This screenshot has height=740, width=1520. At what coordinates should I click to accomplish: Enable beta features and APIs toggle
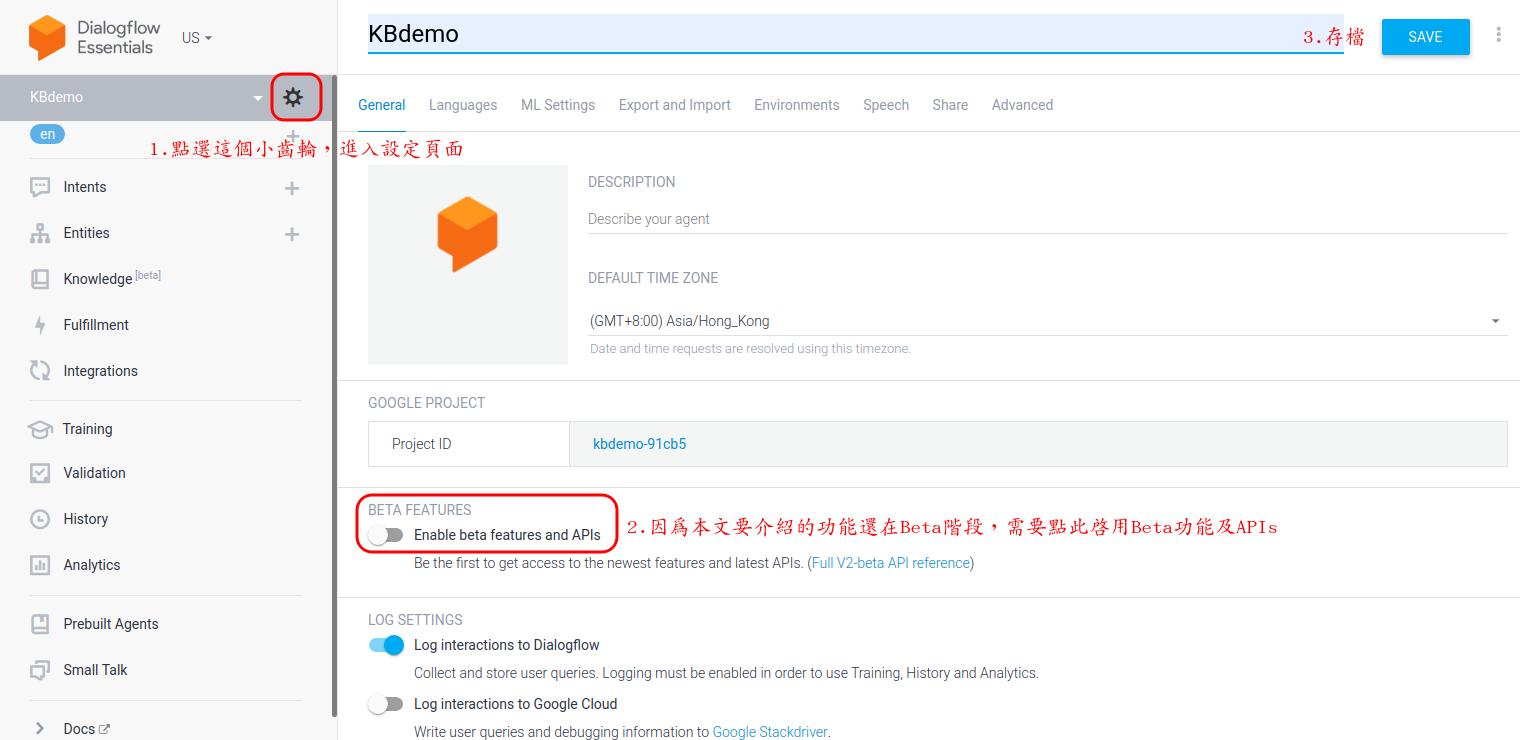point(385,535)
